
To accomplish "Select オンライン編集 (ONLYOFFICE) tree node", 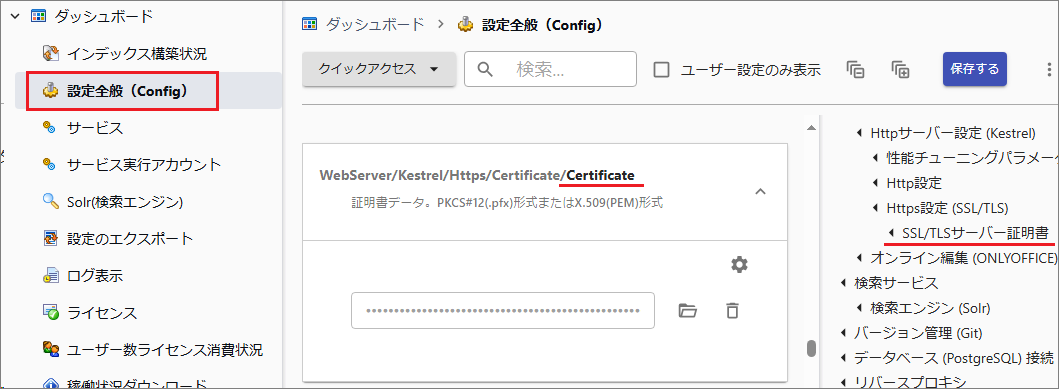I will point(964,258).
